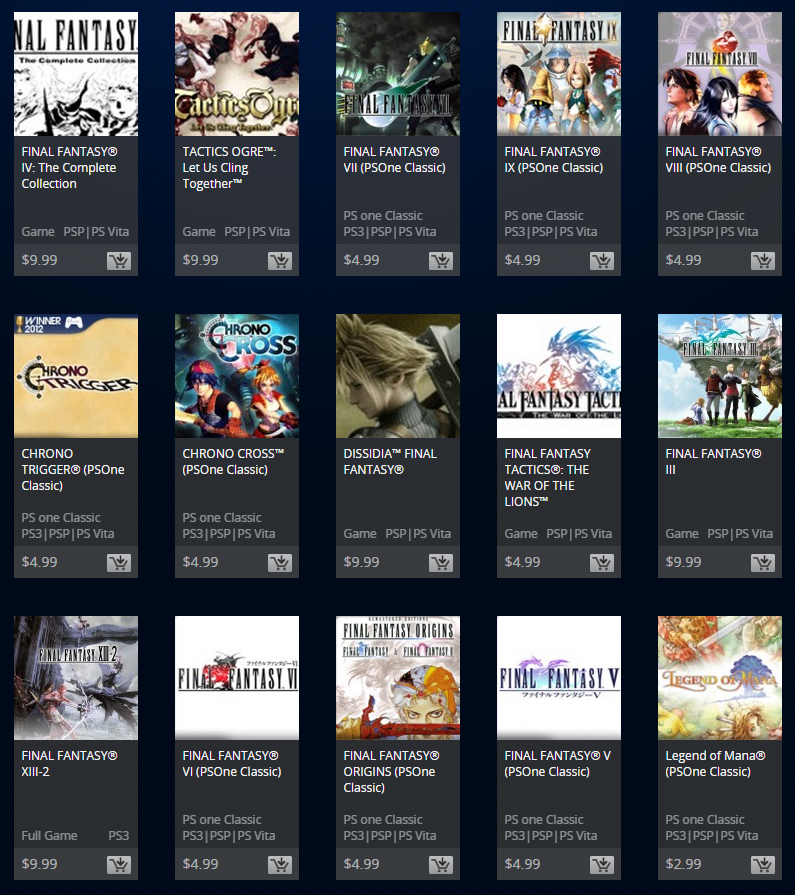Click Final Fantasy VI cover thumbnail
This screenshot has height=895, width=795.
click(236, 678)
